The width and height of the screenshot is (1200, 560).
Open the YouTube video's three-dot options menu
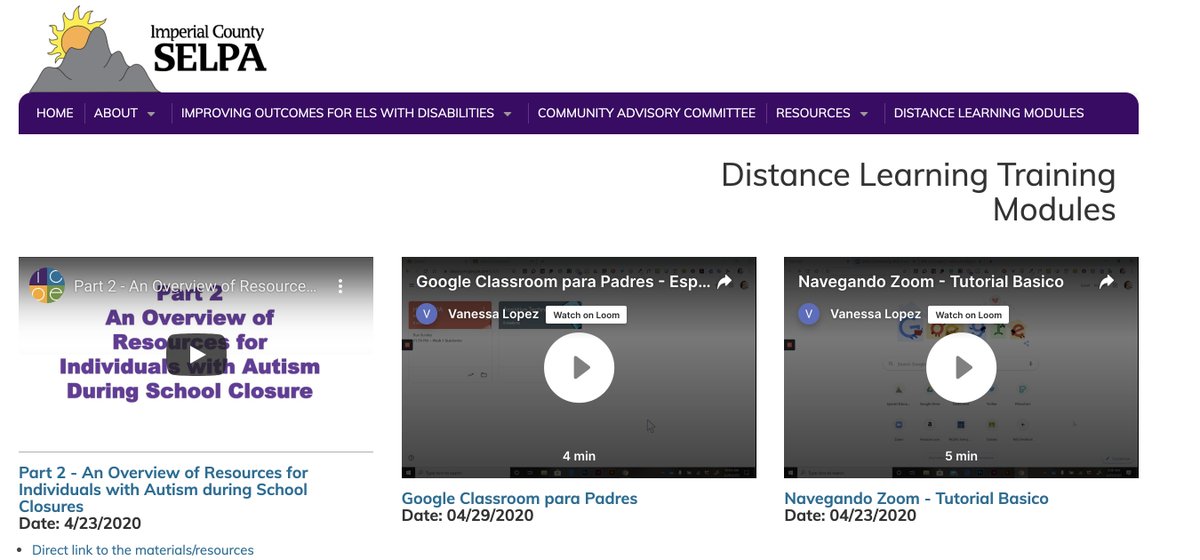tap(340, 286)
